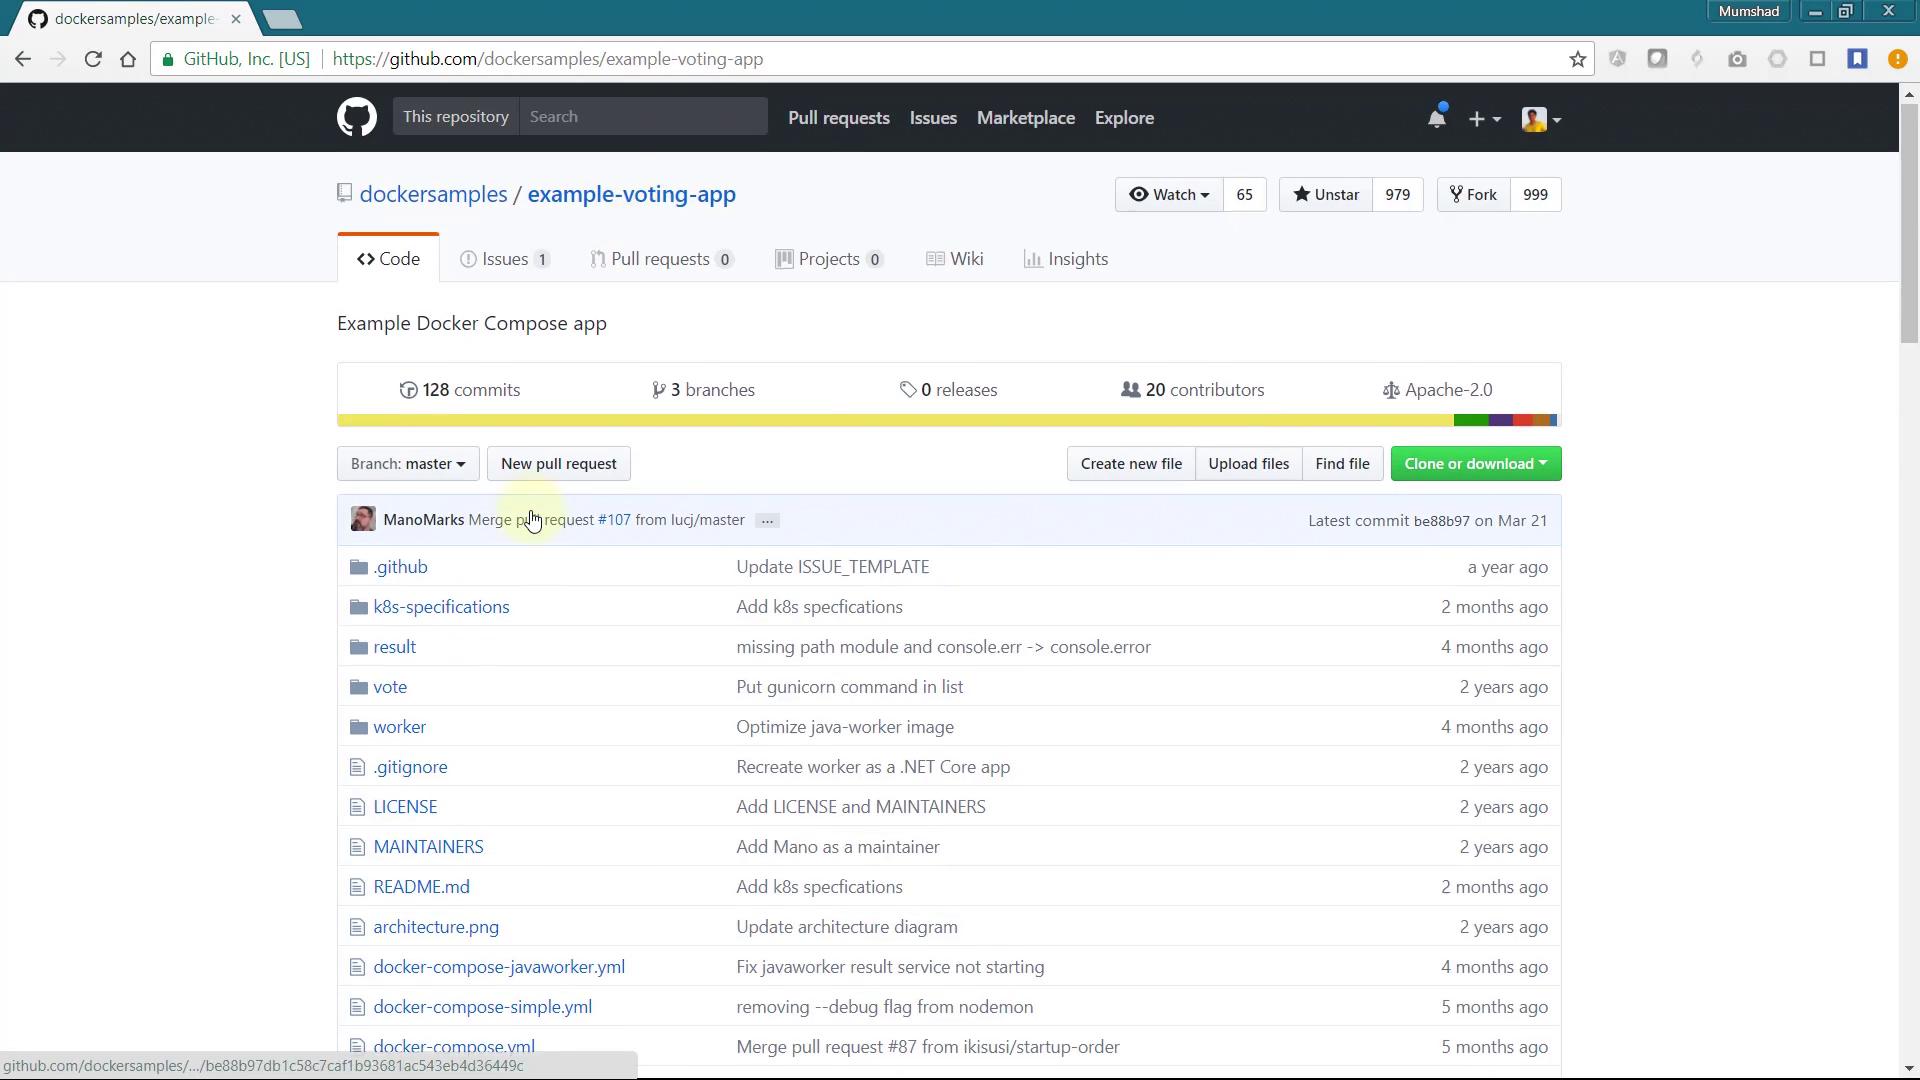Open the README.md file link
This screenshot has height=1080, width=1920.
click(x=421, y=887)
